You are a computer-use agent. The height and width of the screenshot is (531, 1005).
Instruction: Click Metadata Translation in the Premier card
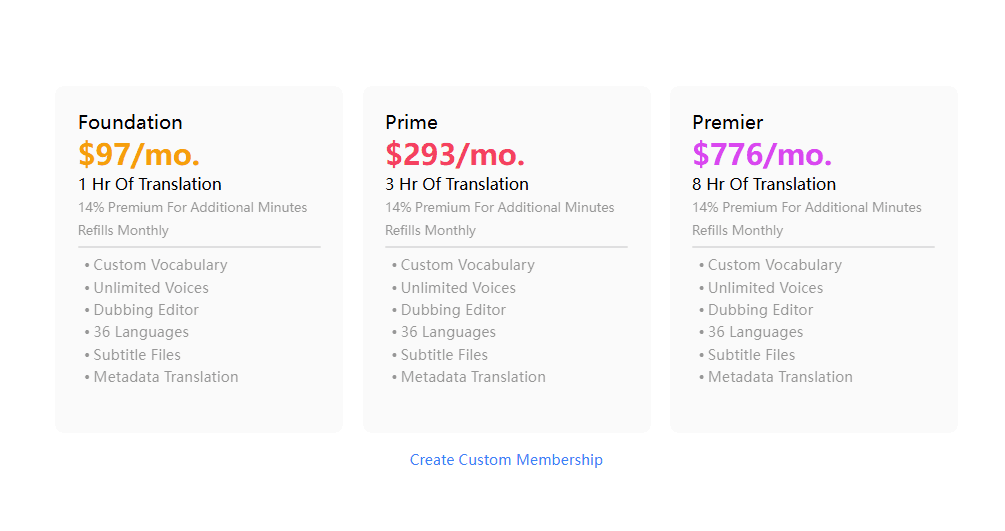tap(780, 377)
